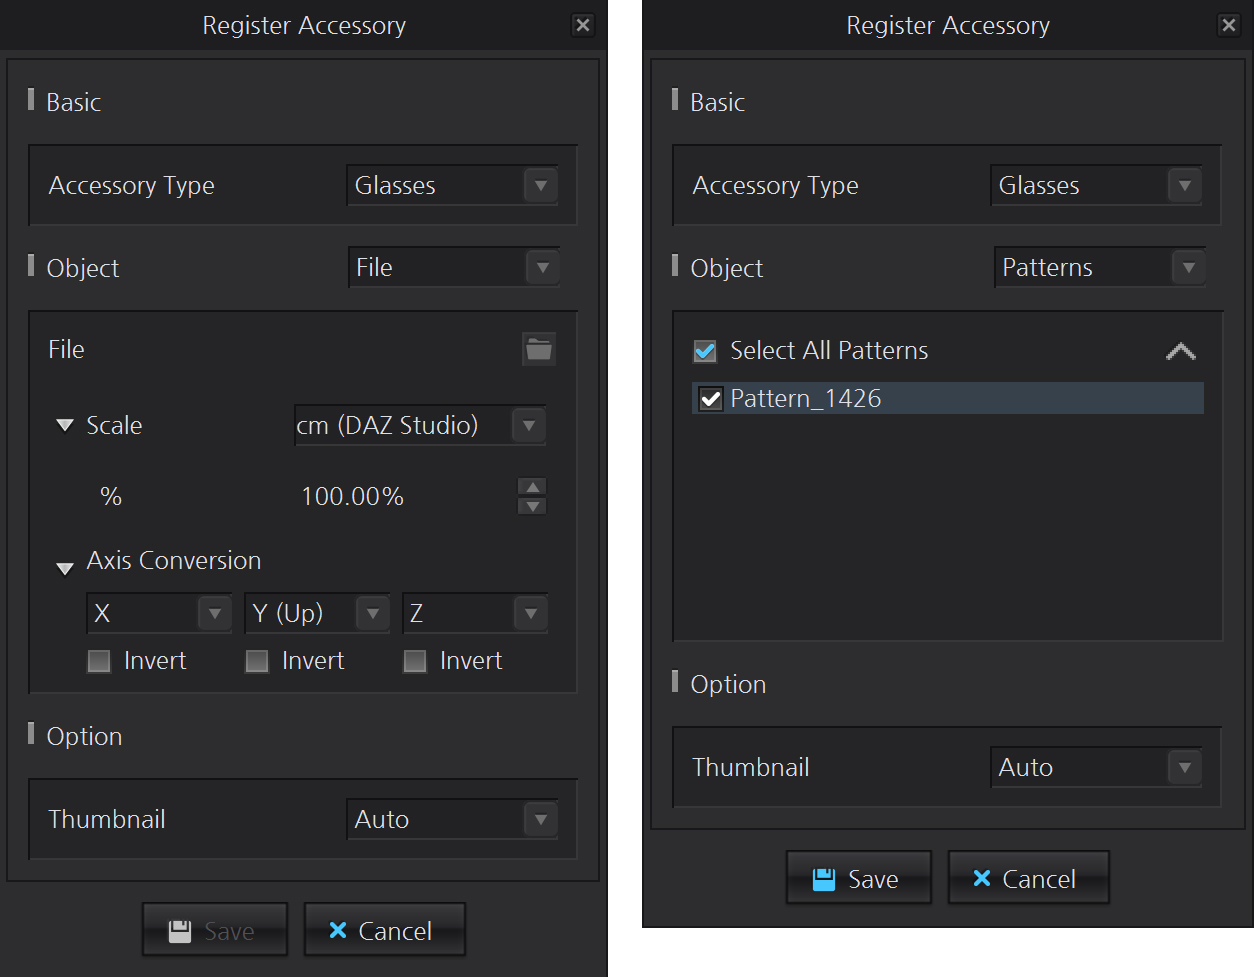Click the Axis Conversion label
1254x977 pixels.
point(174,560)
